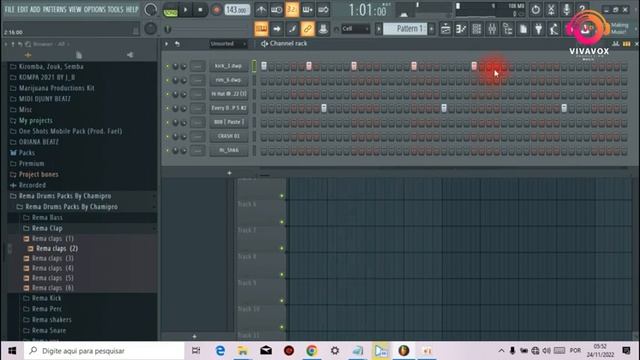Mute the CRASH 01 channel green LED

pyautogui.click(x=167, y=136)
